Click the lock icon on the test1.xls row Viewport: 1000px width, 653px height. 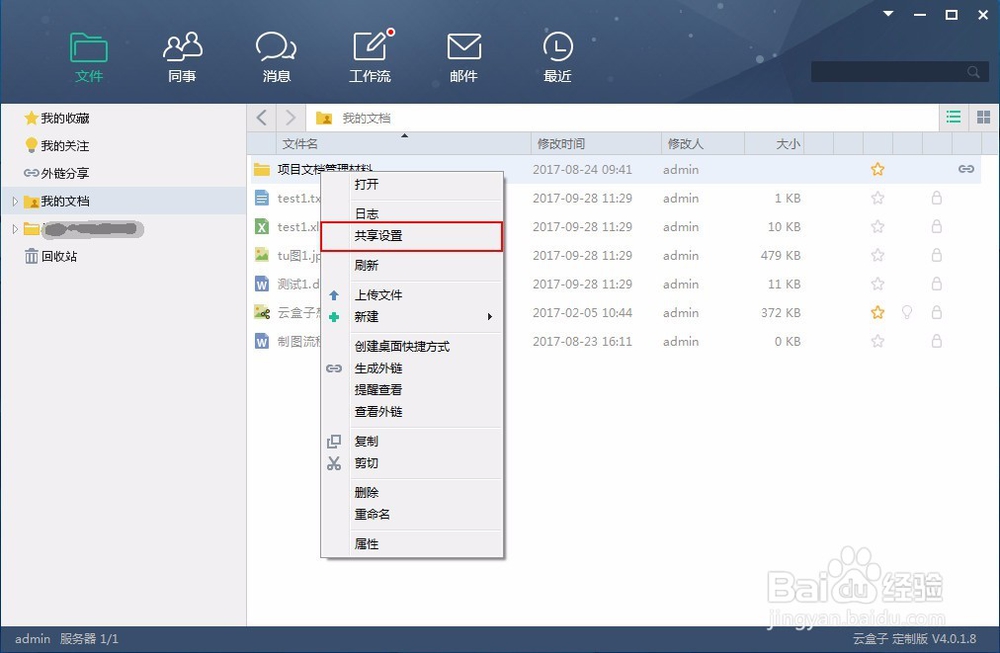(x=937, y=227)
